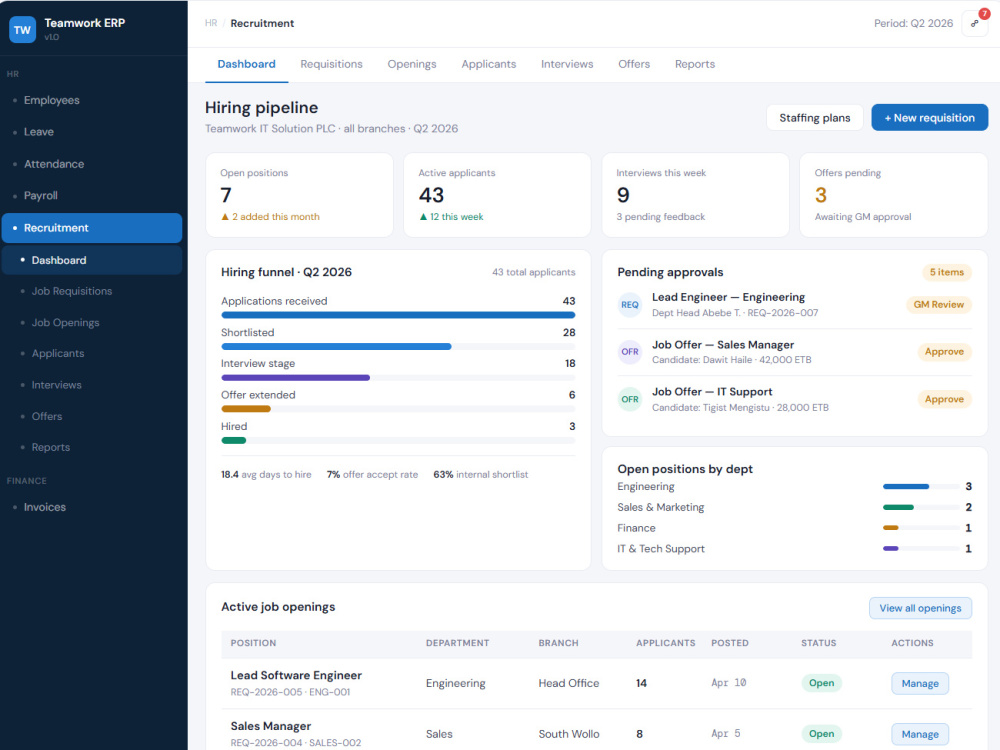The width and height of the screenshot is (1000, 750).
Task: Click the HR breadcrumb link
Action: coord(211,24)
